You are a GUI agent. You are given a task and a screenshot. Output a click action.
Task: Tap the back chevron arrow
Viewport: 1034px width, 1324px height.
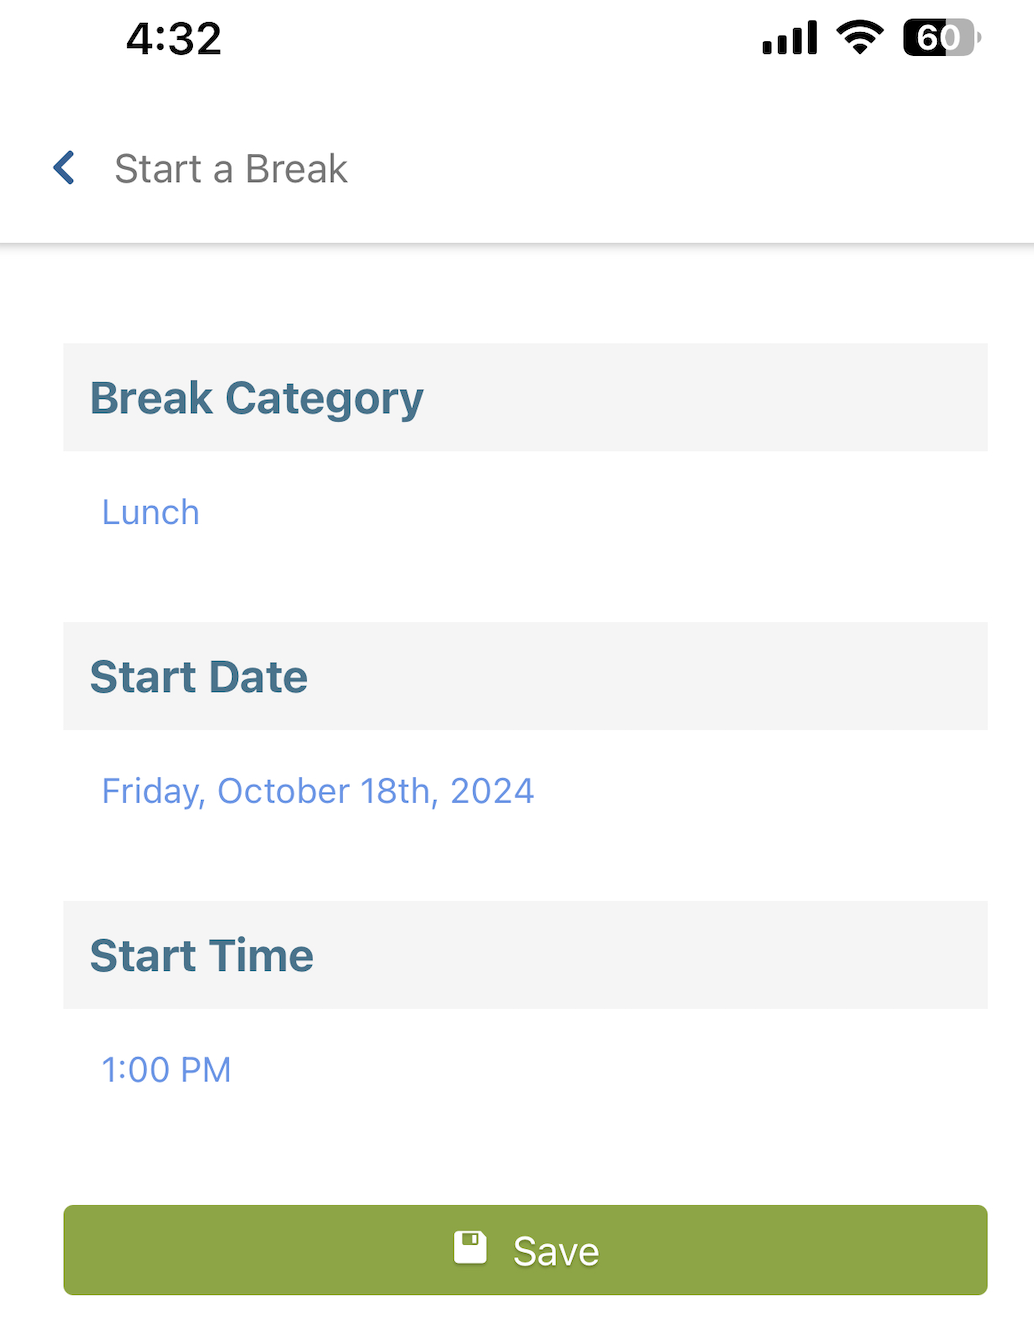click(x=64, y=168)
